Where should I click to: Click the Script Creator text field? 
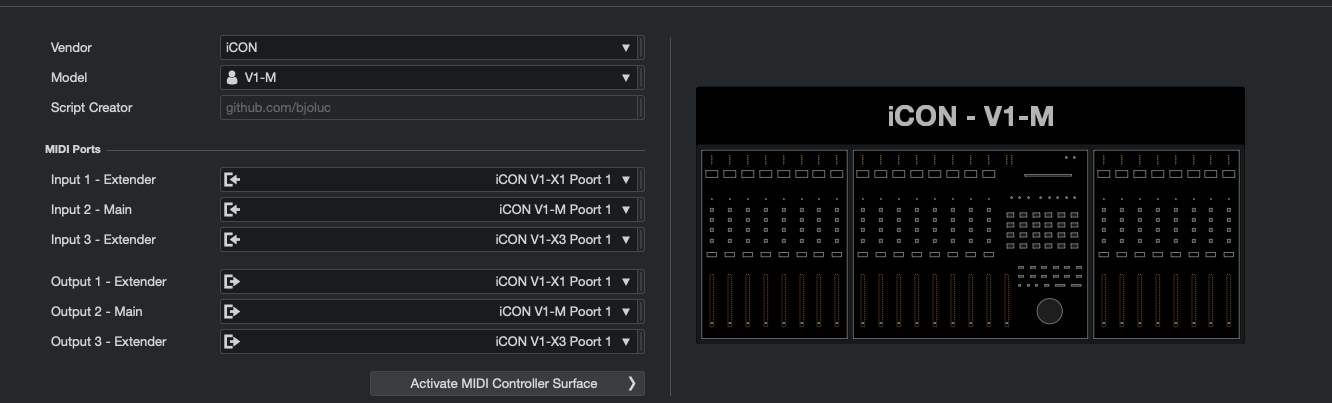[x=428, y=108]
